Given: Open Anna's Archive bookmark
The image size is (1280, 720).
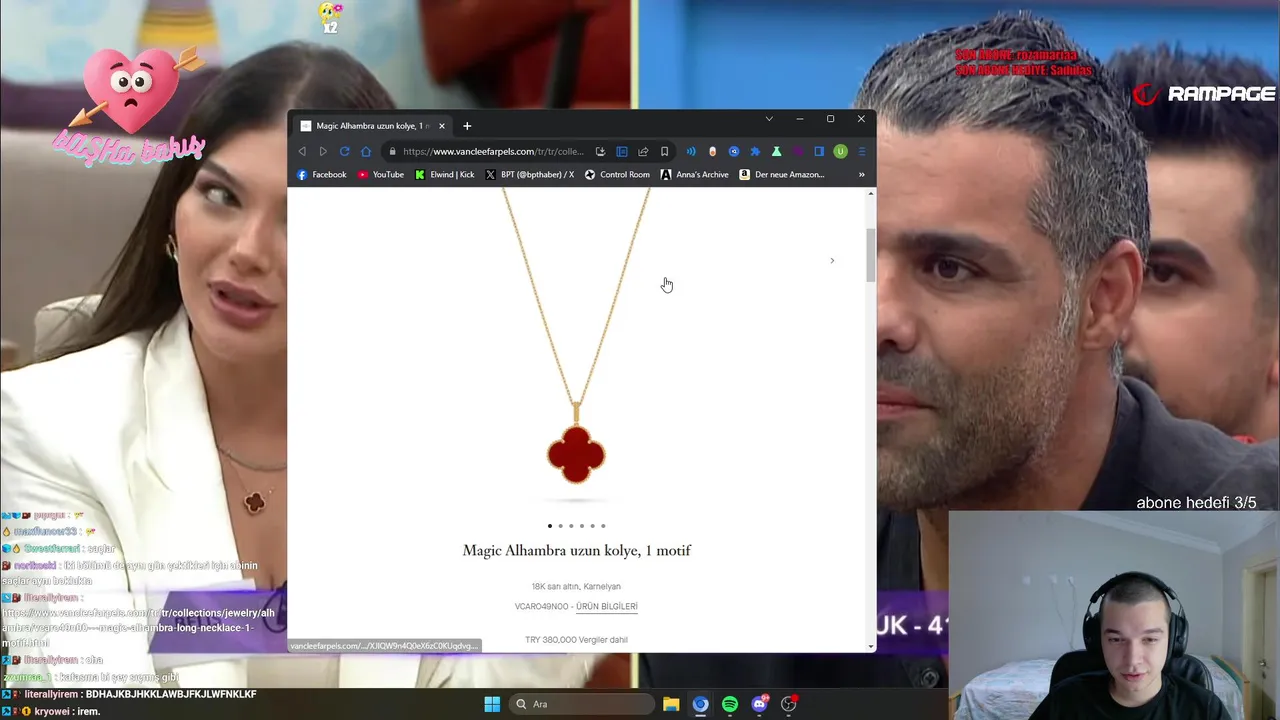Looking at the screenshot, I should tap(695, 174).
